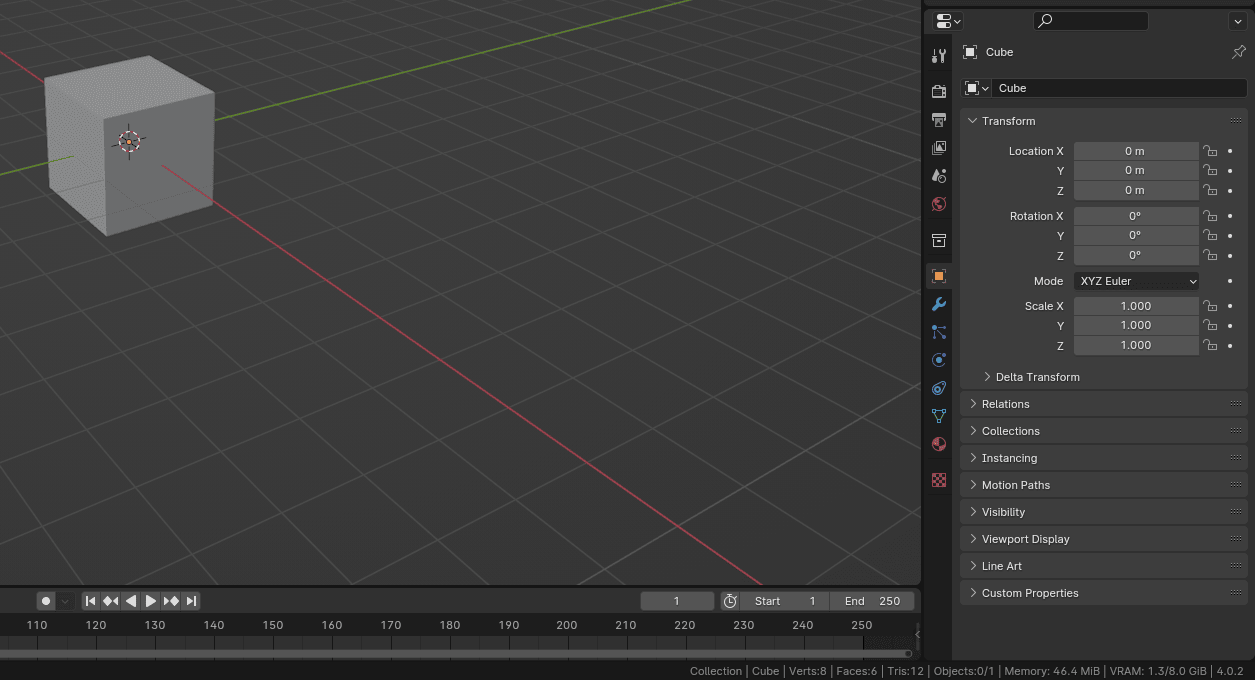Viewport: 1255px width, 680px height.
Task: Toggle pin icon next to Cube header
Action: click(x=1238, y=52)
